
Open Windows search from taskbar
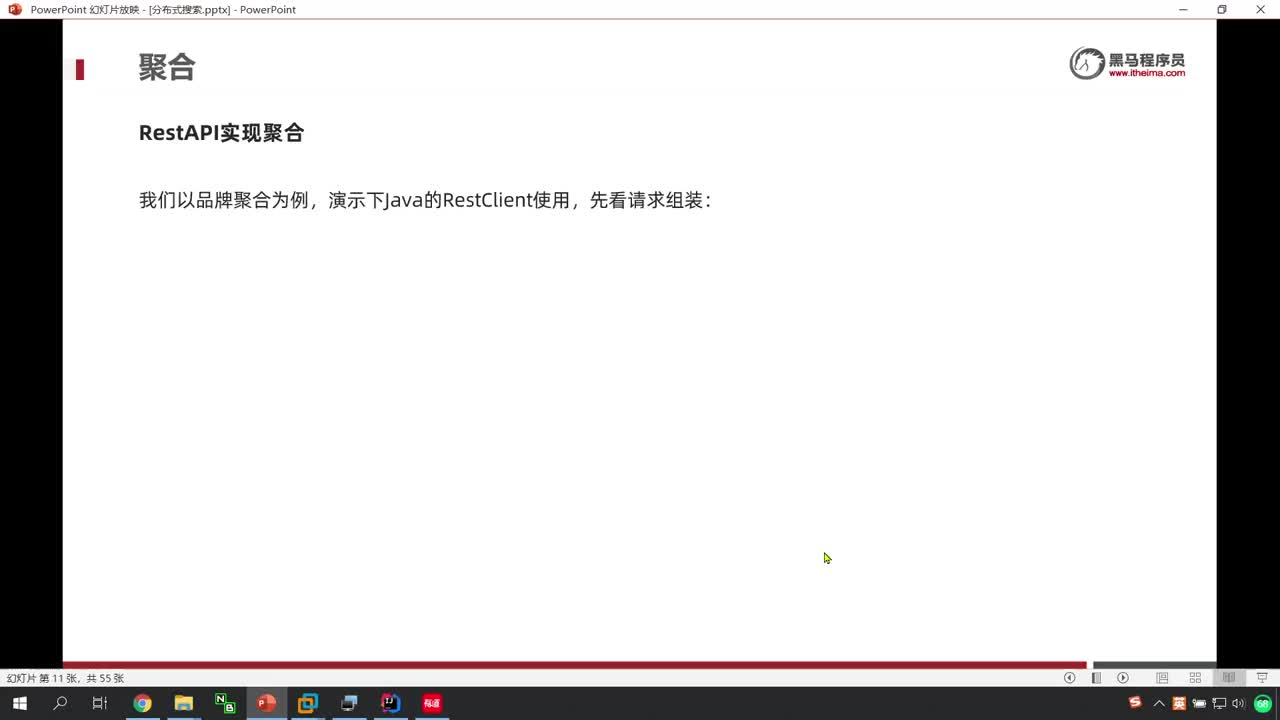[x=60, y=703]
